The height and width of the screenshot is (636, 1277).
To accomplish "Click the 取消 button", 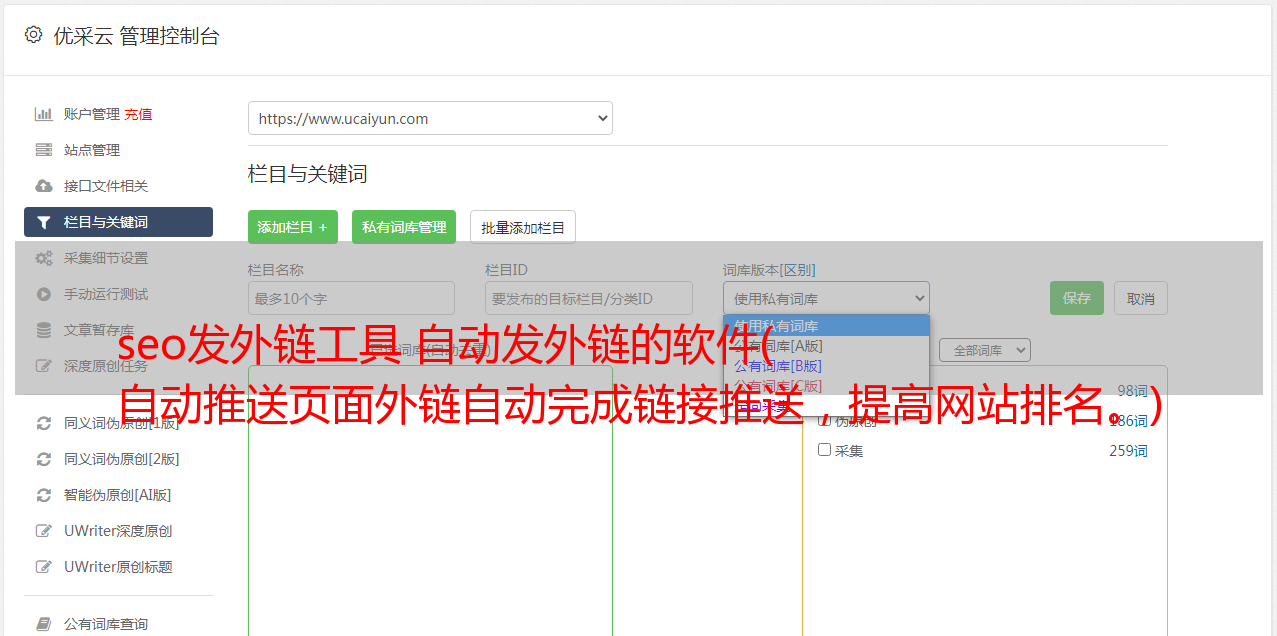I will [1141, 298].
